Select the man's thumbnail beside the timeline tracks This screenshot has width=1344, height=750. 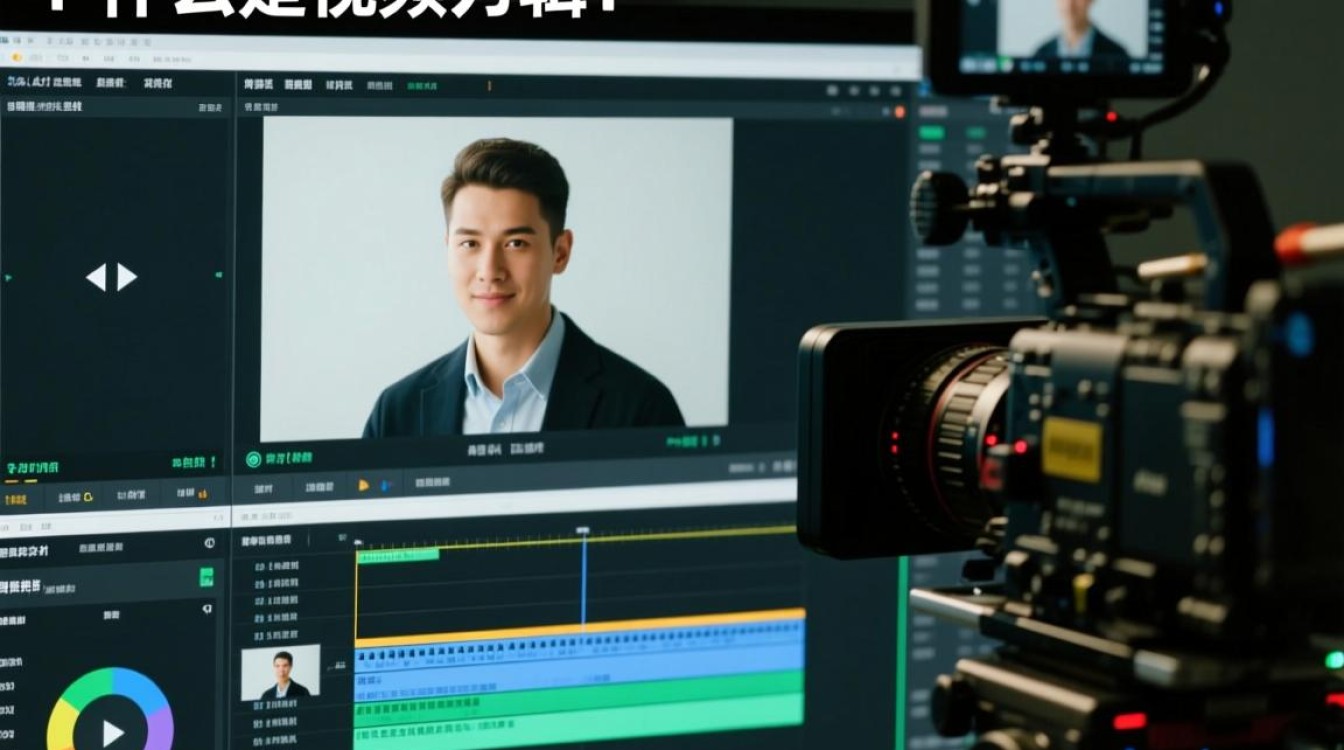pyautogui.click(x=281, y=672)
